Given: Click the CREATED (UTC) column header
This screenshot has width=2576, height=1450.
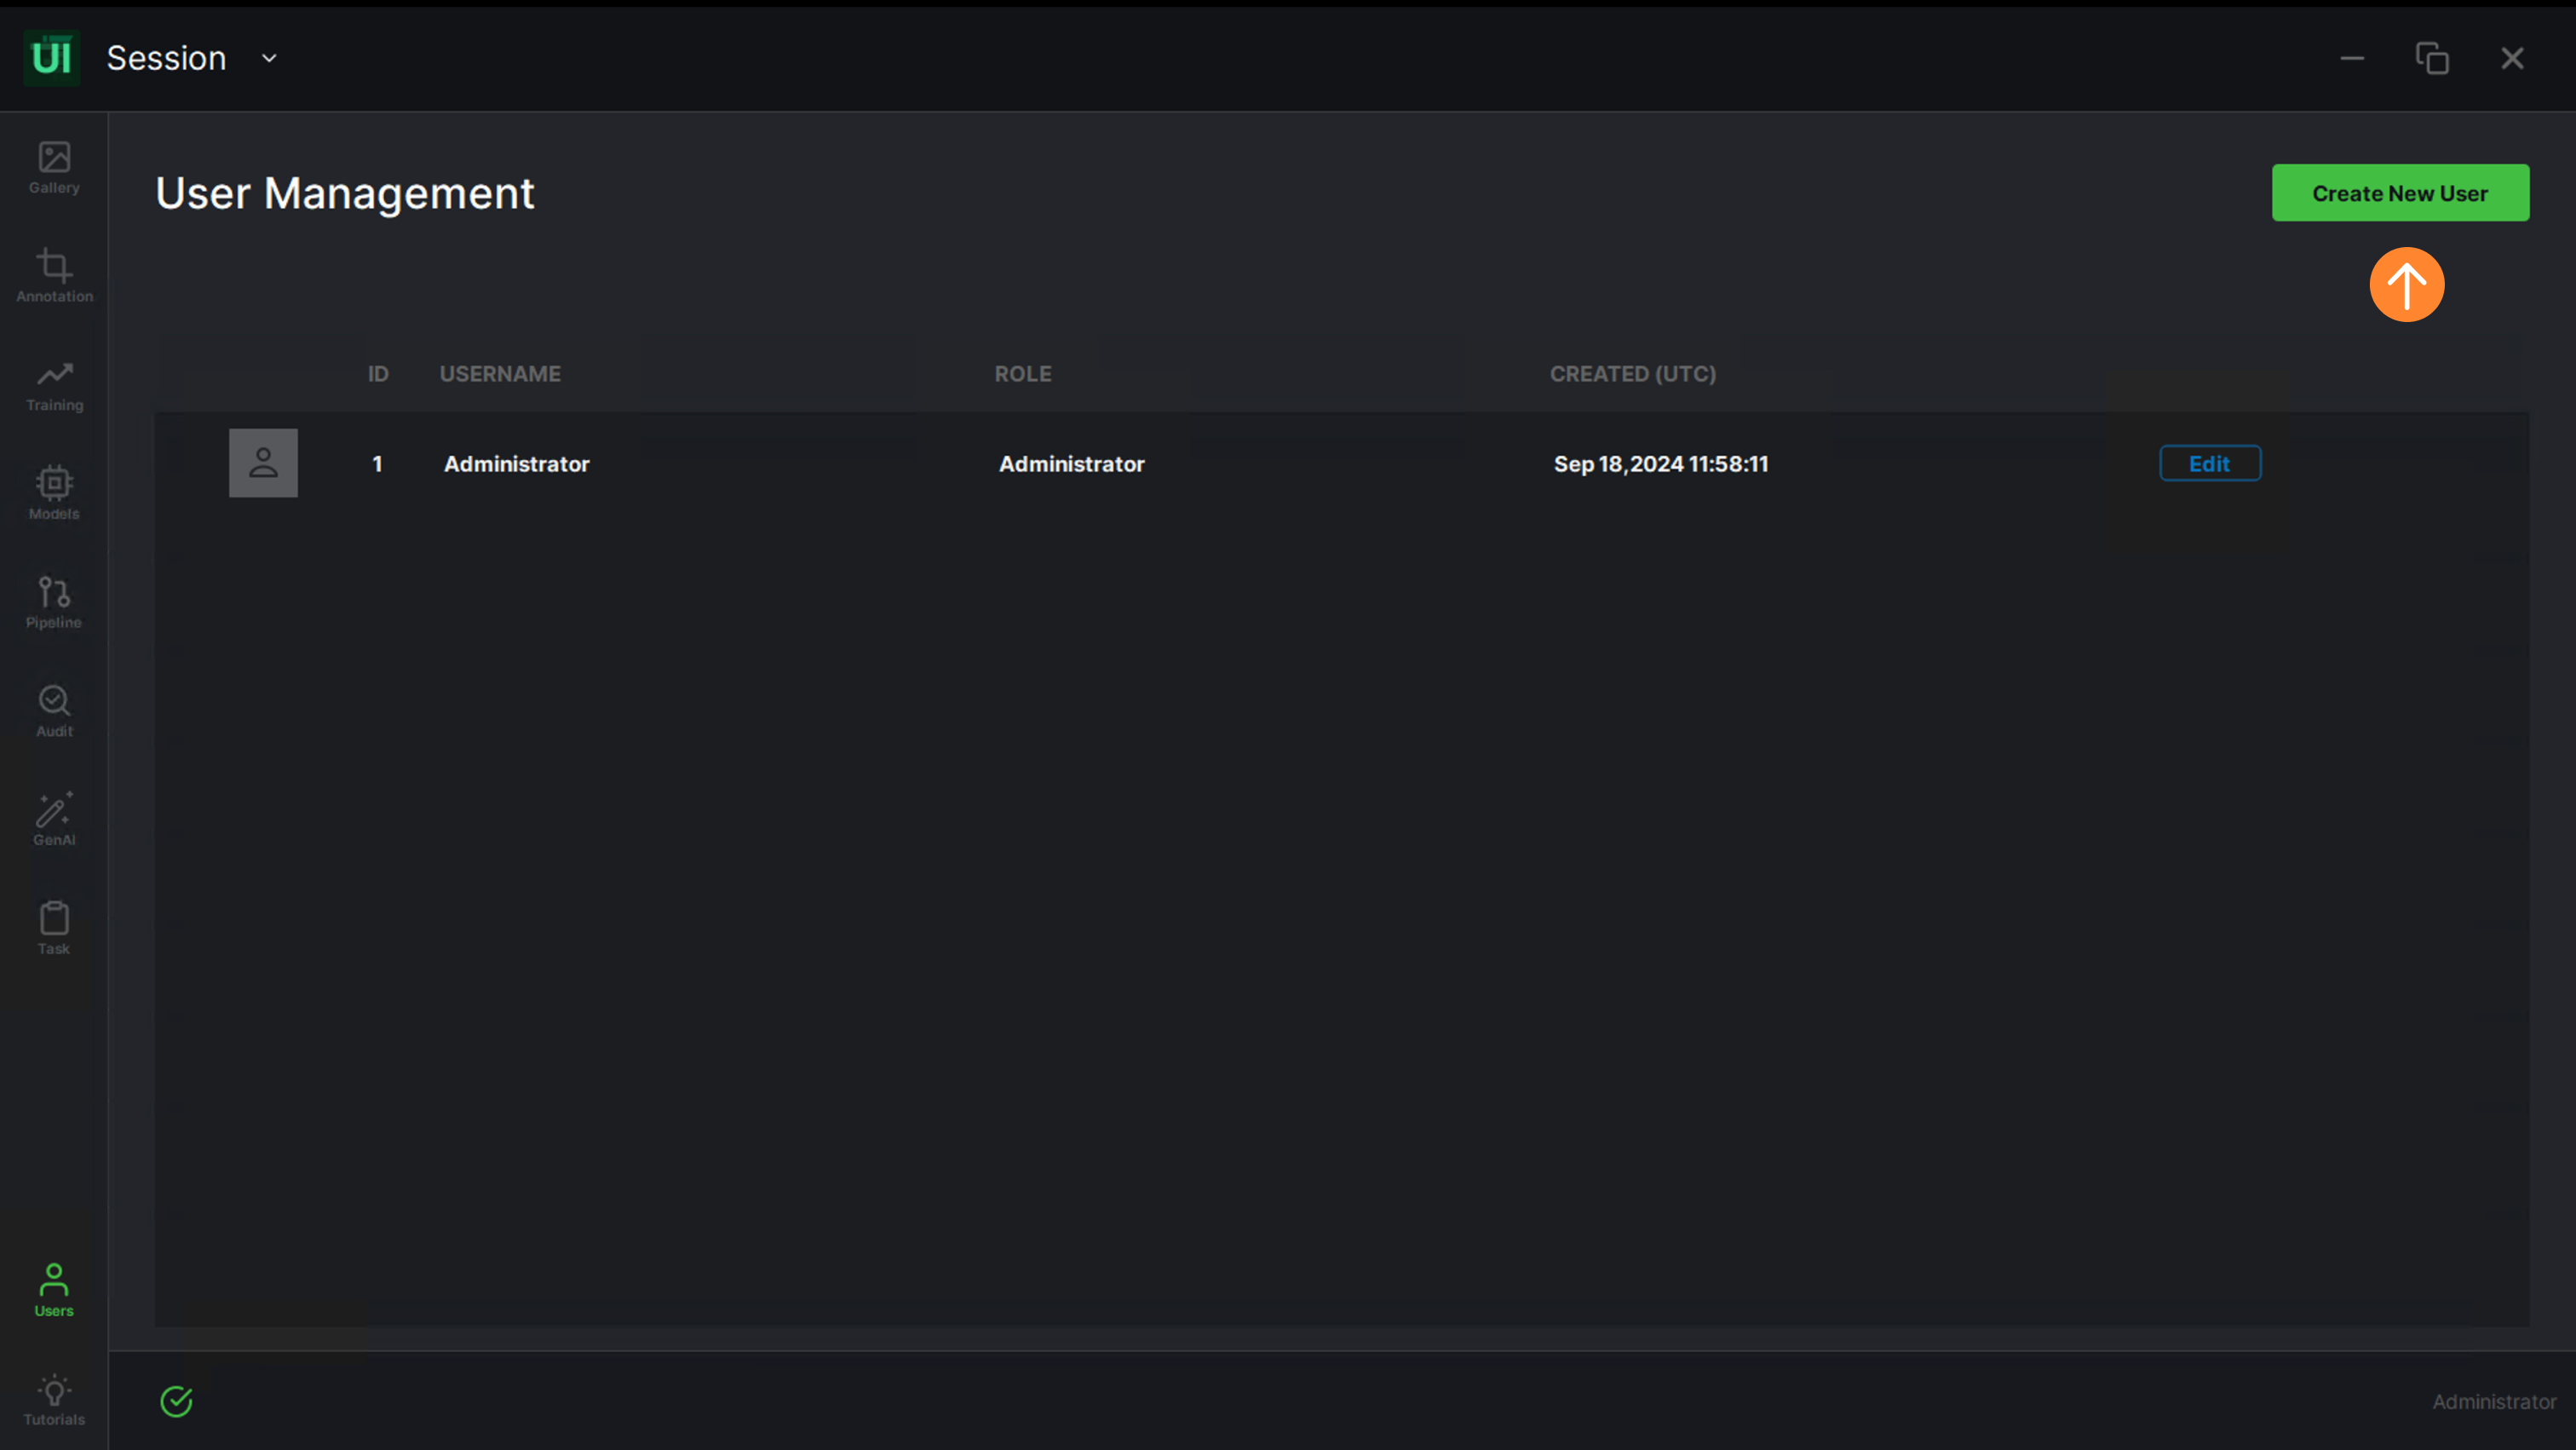Looking at the screenshot, I should 1632,373.
